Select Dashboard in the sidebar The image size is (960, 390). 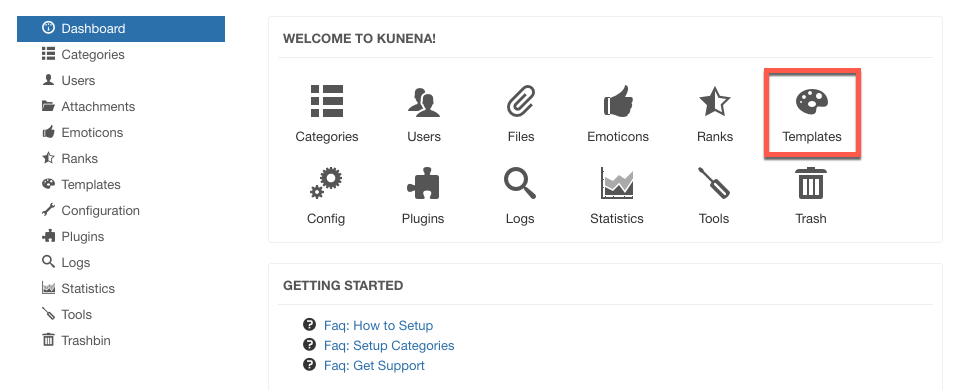(121, 29)
